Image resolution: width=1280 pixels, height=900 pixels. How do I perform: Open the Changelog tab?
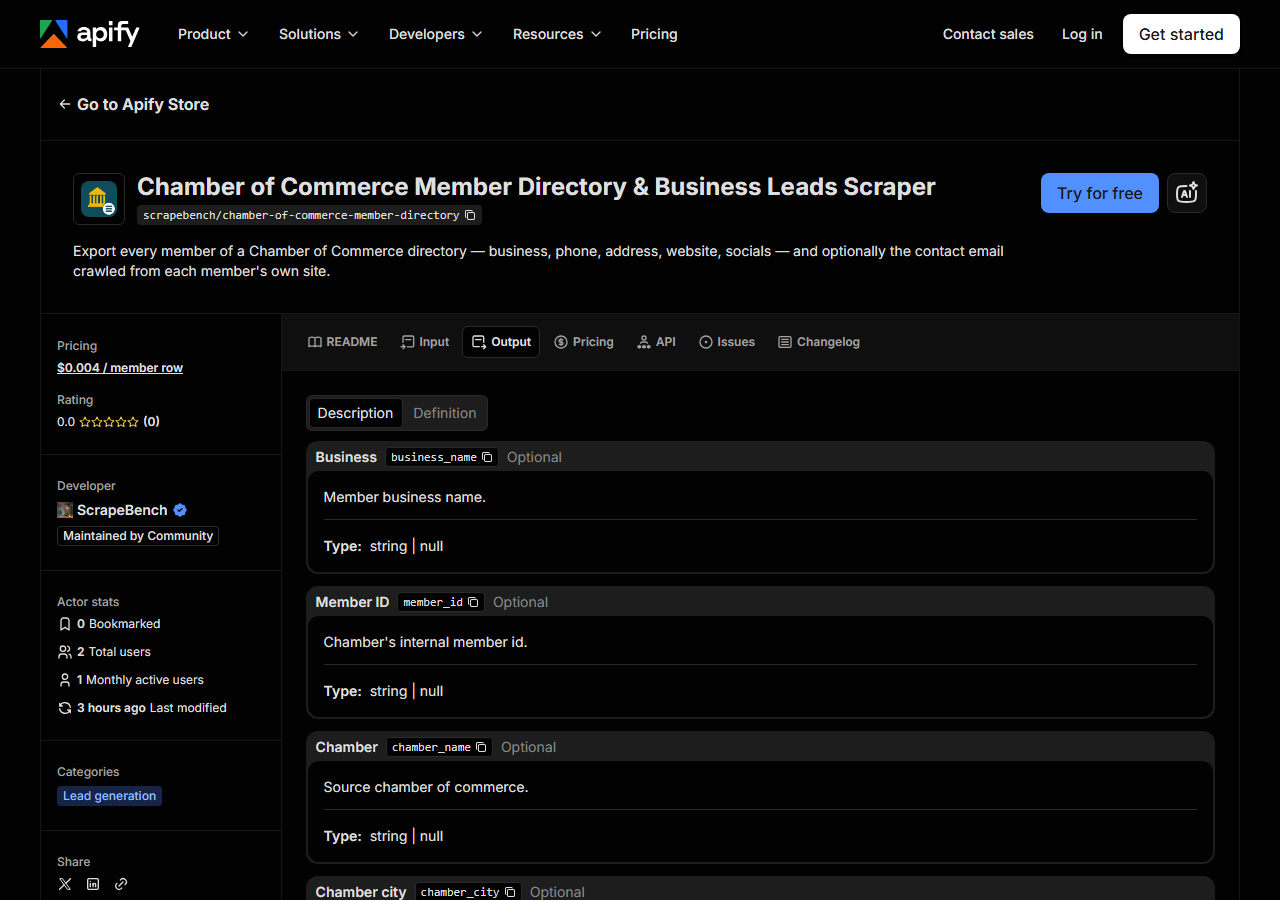(819, 342)
